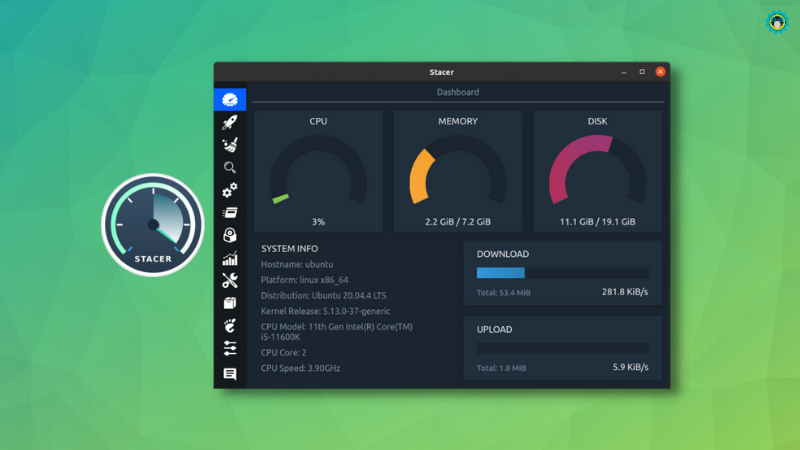Screen dimensions: 800x450
Task: Open the Dashboard speedometer sidebar icon
Action: pyautogui.click(x=230, y=99)
